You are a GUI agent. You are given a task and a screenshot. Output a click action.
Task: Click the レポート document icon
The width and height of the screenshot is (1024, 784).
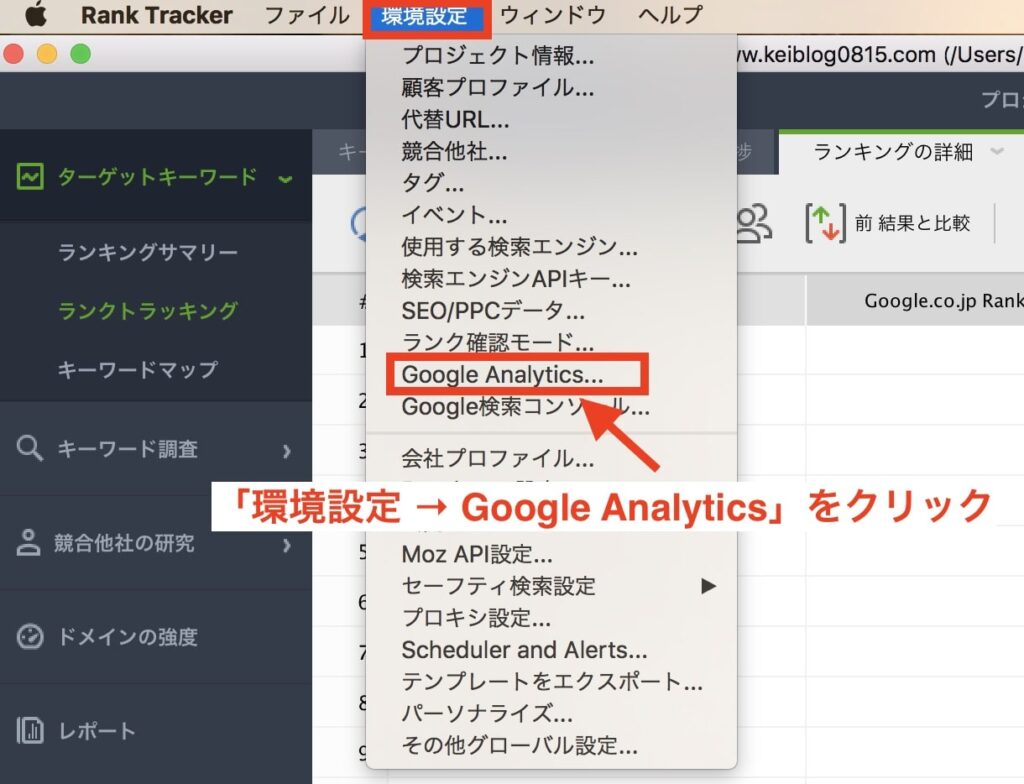coord(29,730)
